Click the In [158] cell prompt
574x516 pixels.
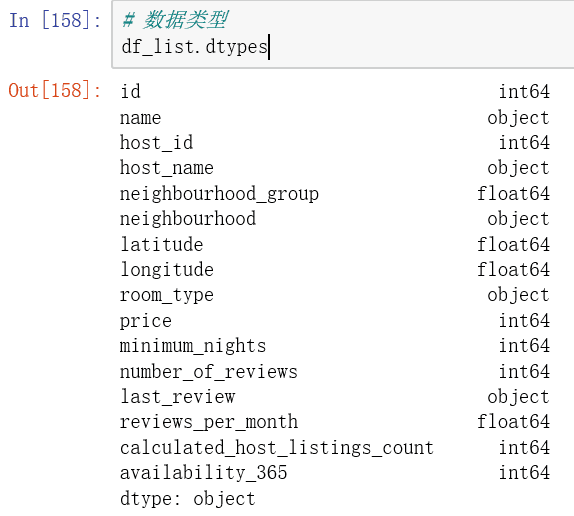(x=55, y=20)
